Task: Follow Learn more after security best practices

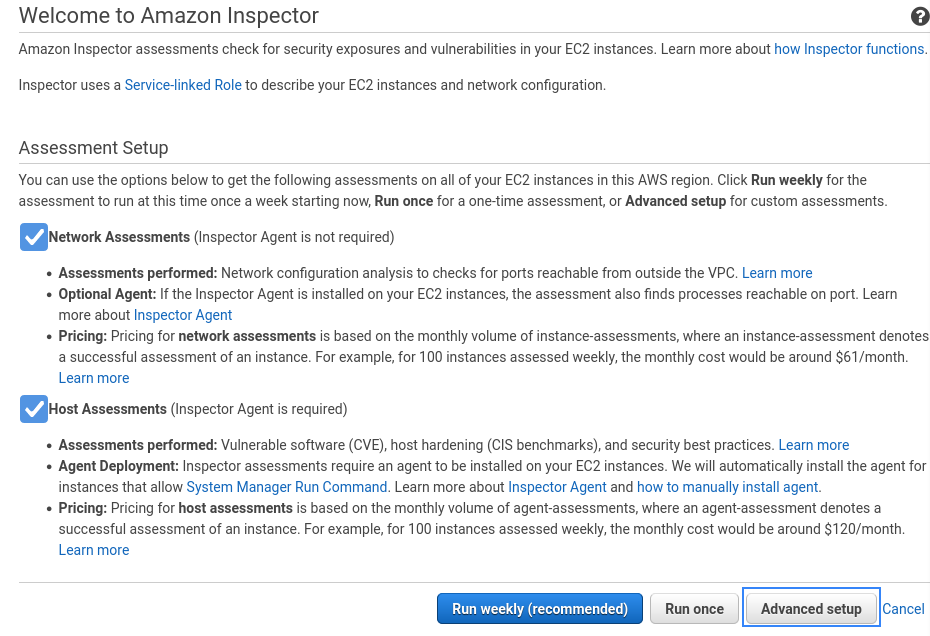Action: (x=814, y=445)
